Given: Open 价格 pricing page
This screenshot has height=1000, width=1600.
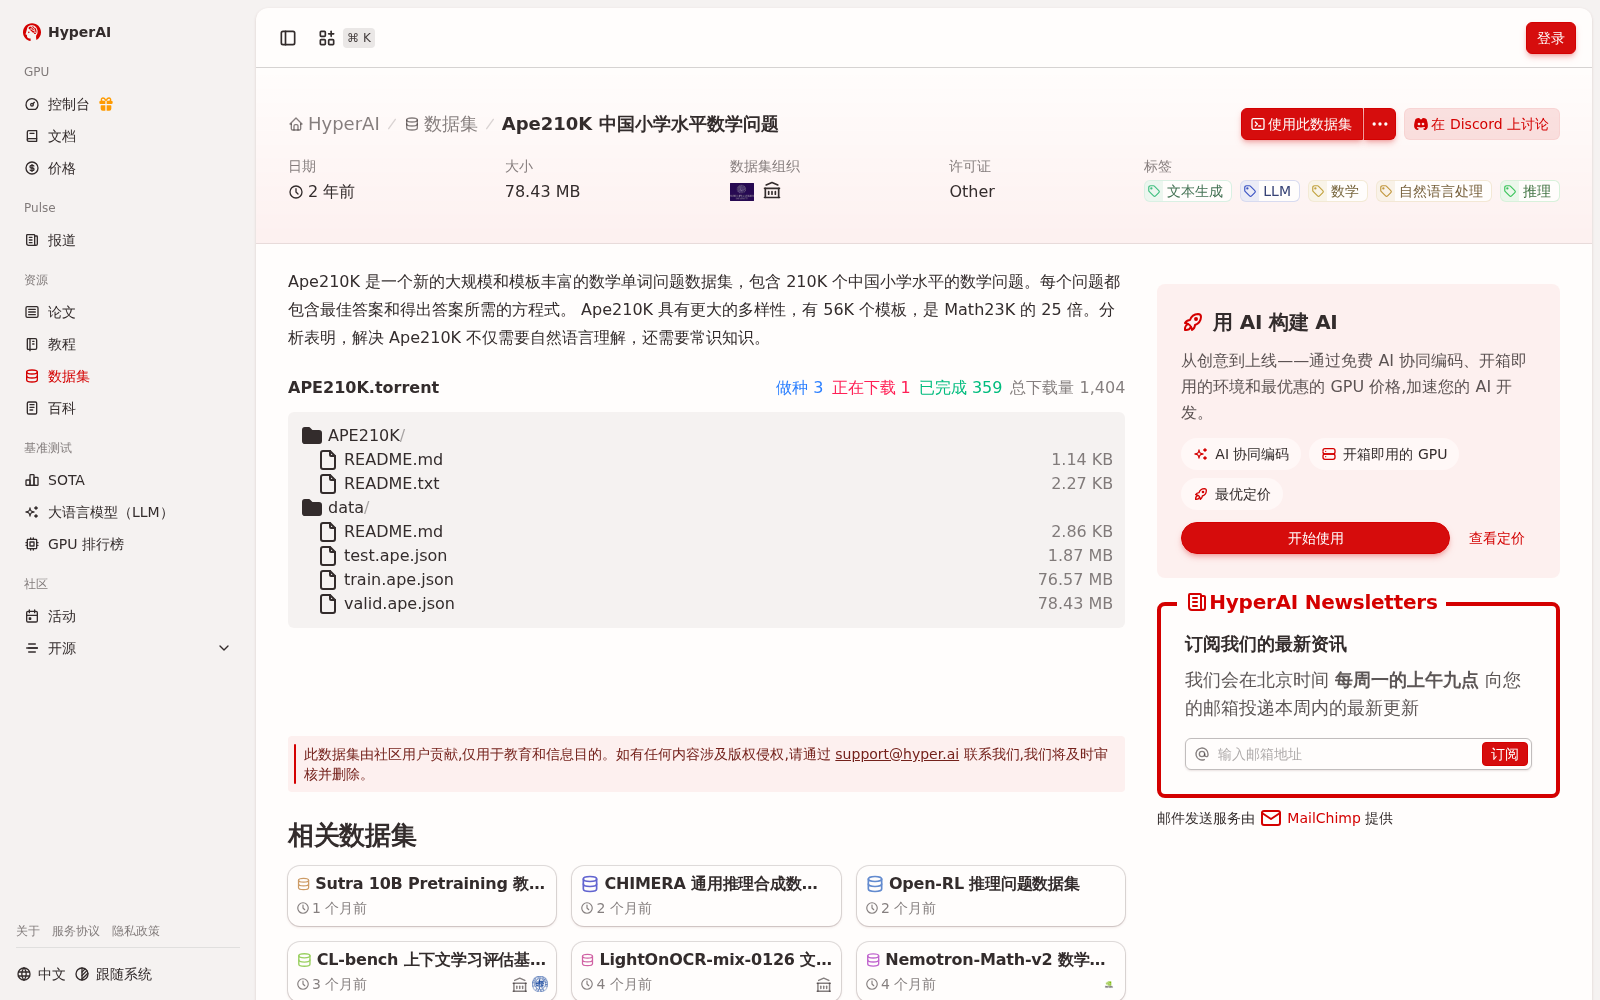Looking at the screenshot, I should 128,168.
